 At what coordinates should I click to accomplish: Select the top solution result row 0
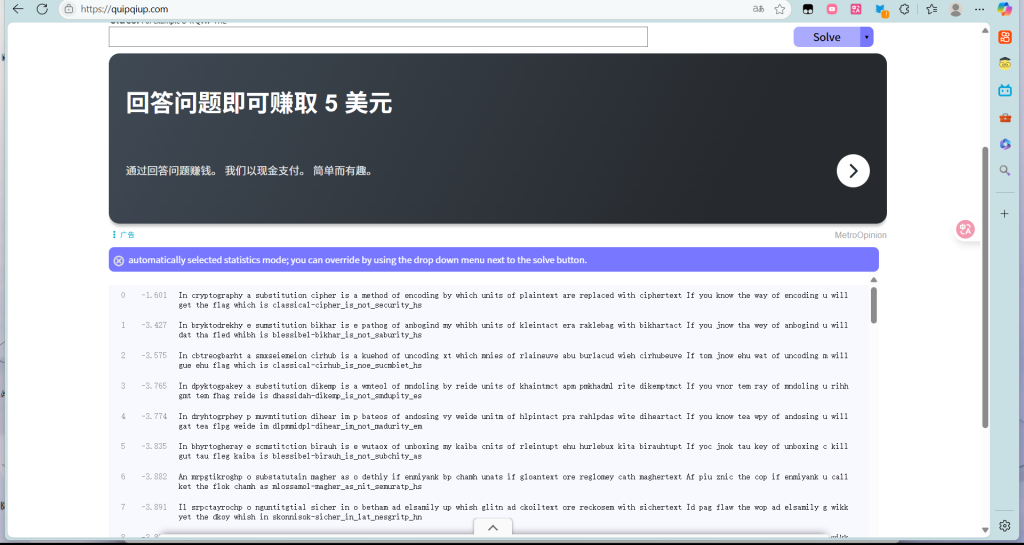[510, 300]
